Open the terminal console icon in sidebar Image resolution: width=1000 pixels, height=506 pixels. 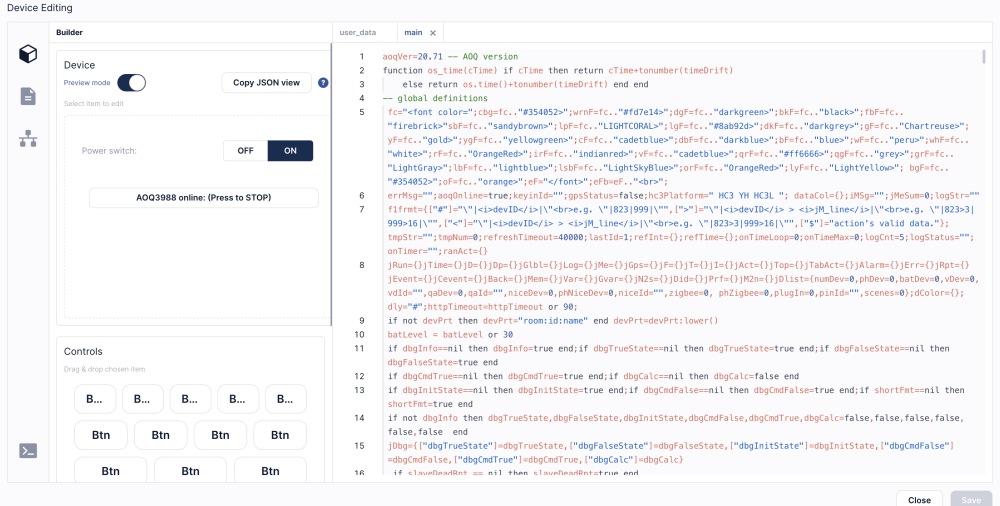pos(28,450)
